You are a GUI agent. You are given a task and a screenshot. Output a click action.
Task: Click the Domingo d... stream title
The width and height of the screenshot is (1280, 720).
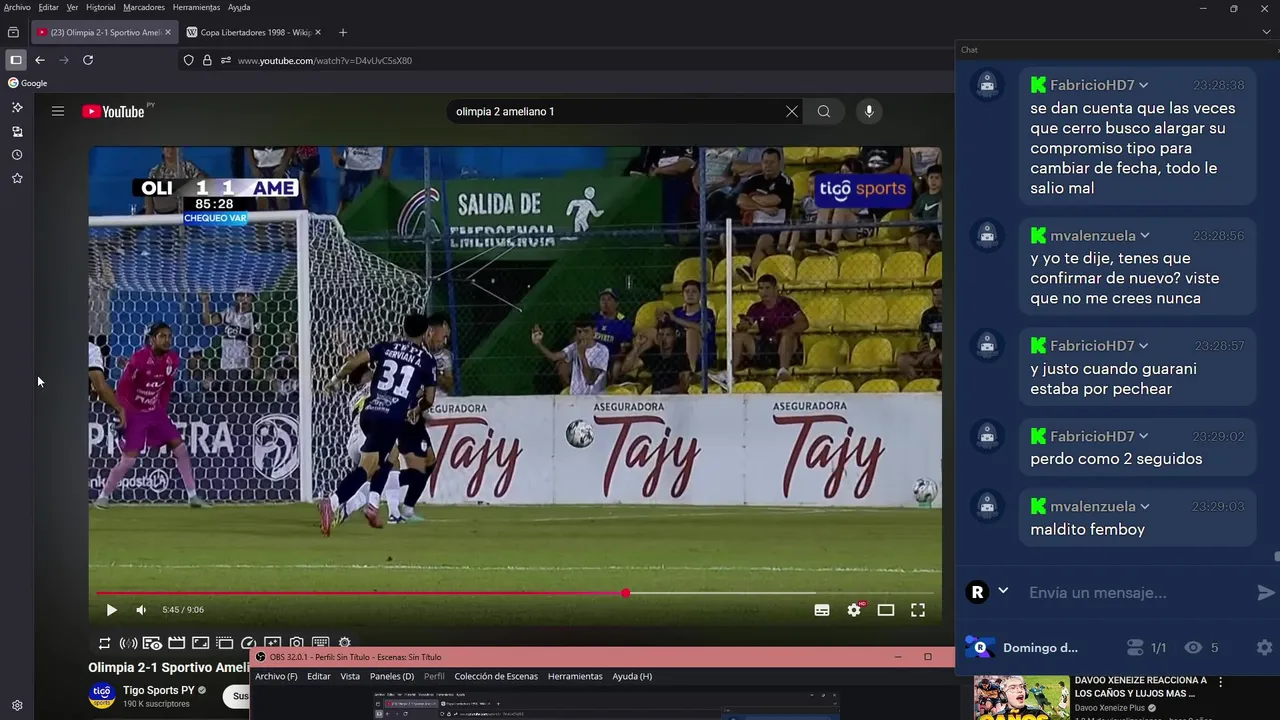click(x=1040, y=648)
